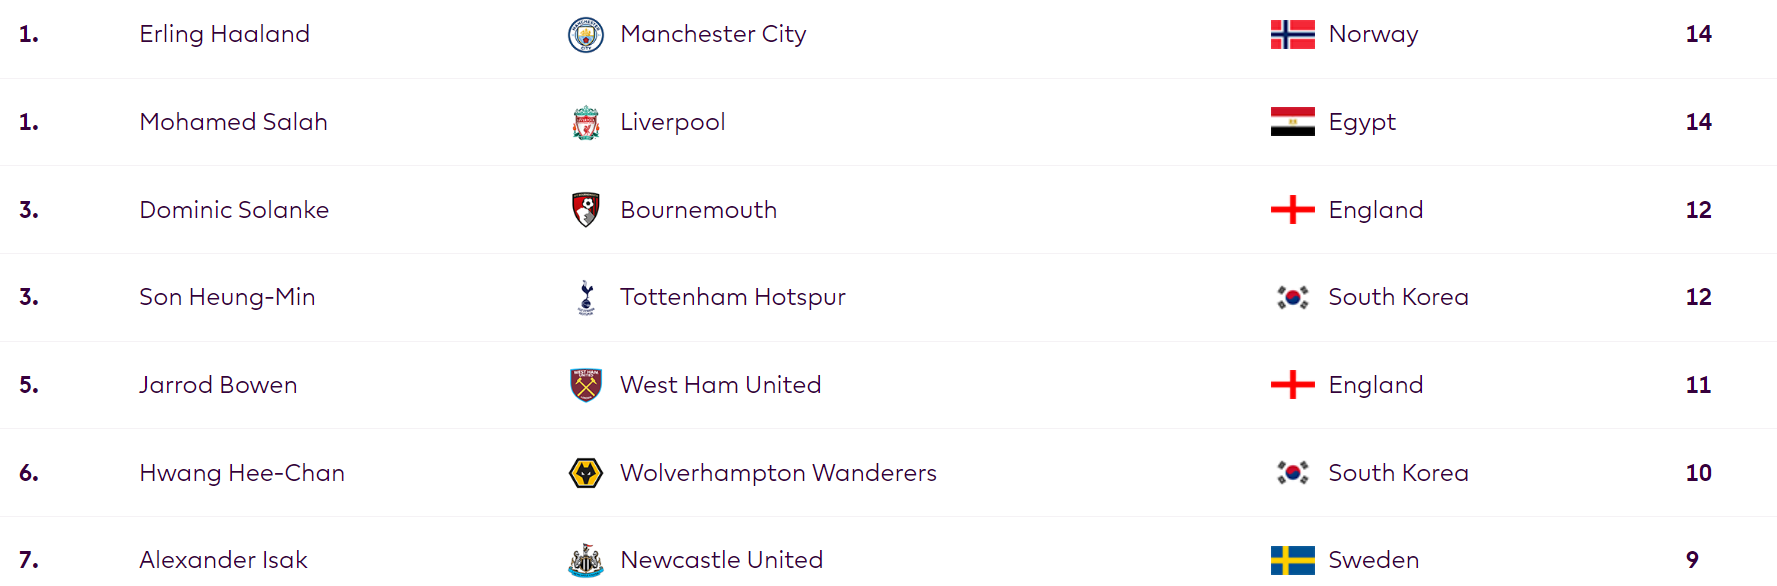Click the Egypt flag icon
This screenshot has height=586, width=1777.
[x=1292, y=122]
